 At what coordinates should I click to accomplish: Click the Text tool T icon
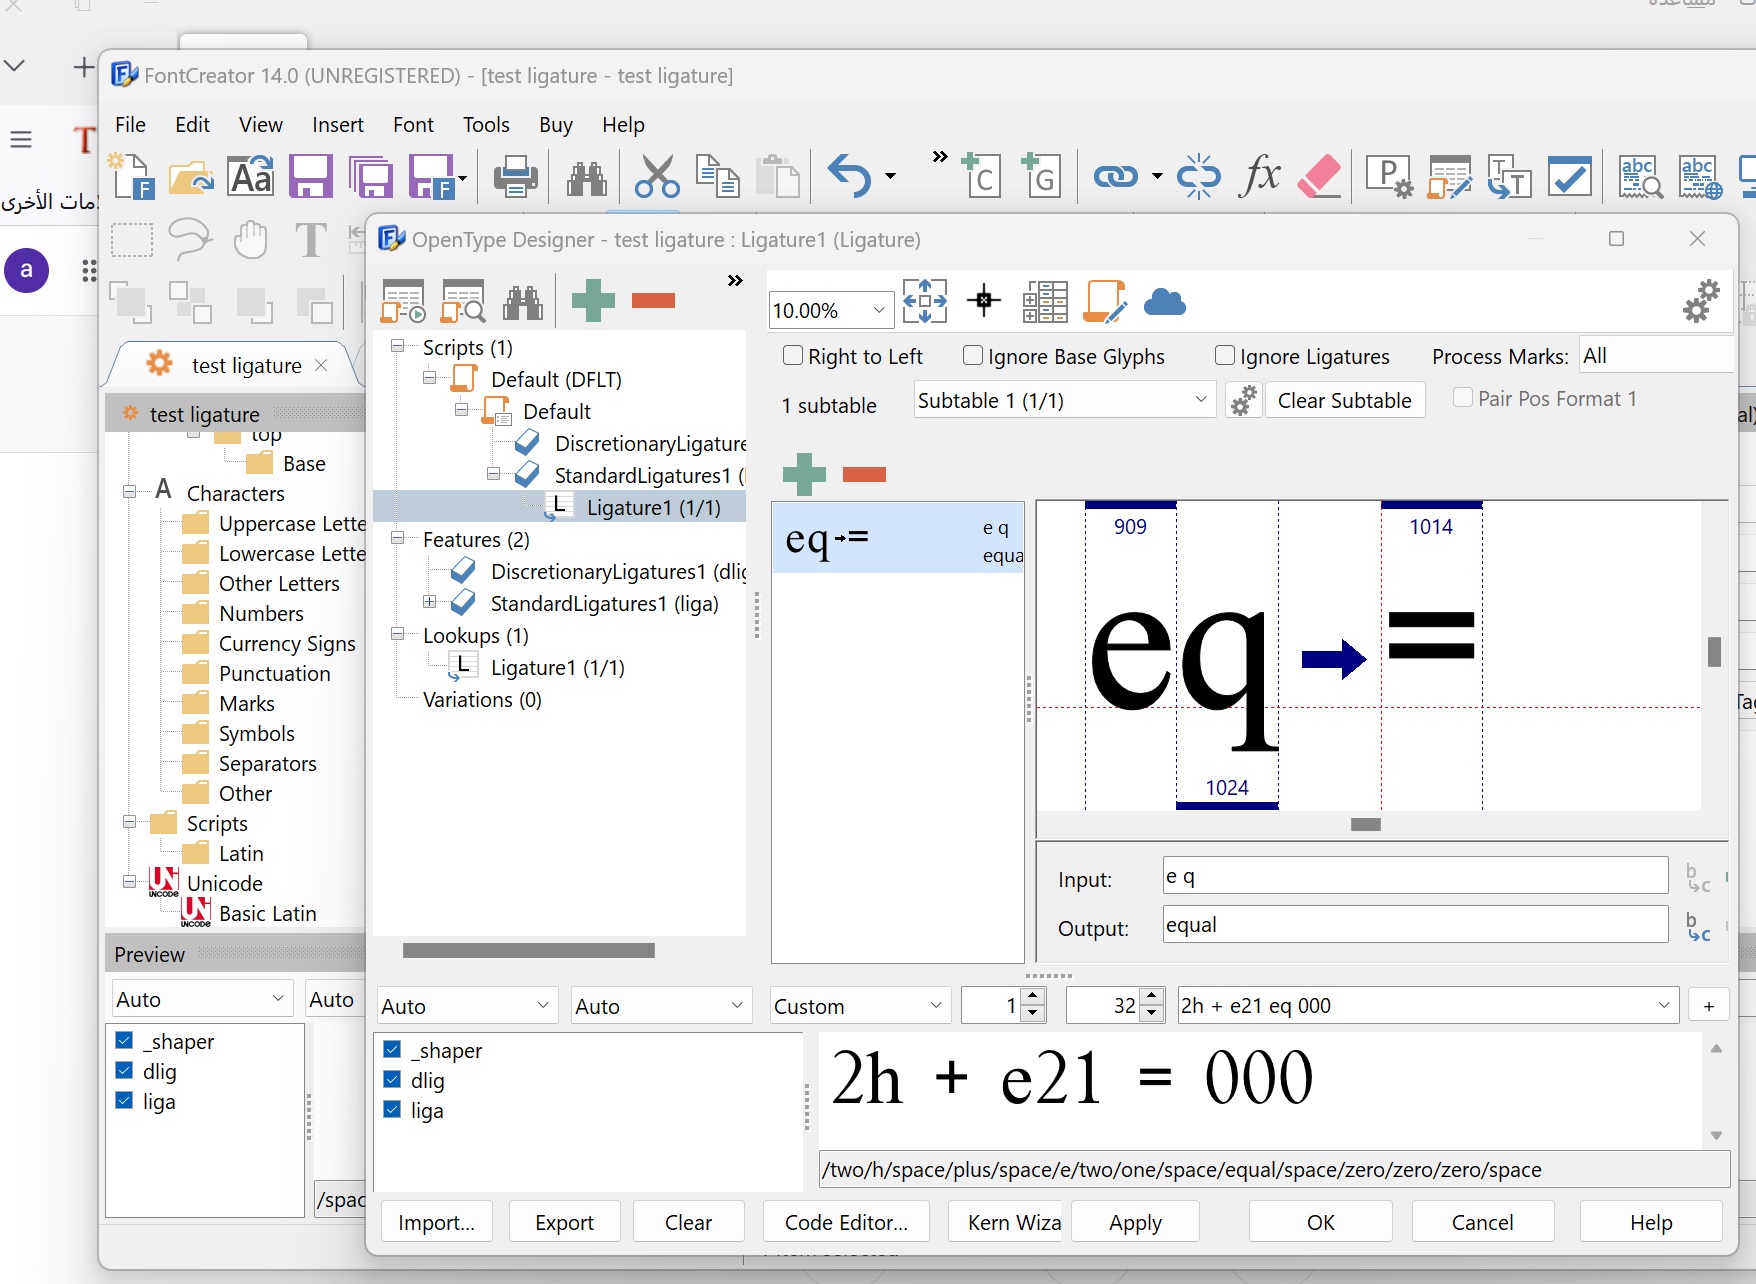point(311,241)
